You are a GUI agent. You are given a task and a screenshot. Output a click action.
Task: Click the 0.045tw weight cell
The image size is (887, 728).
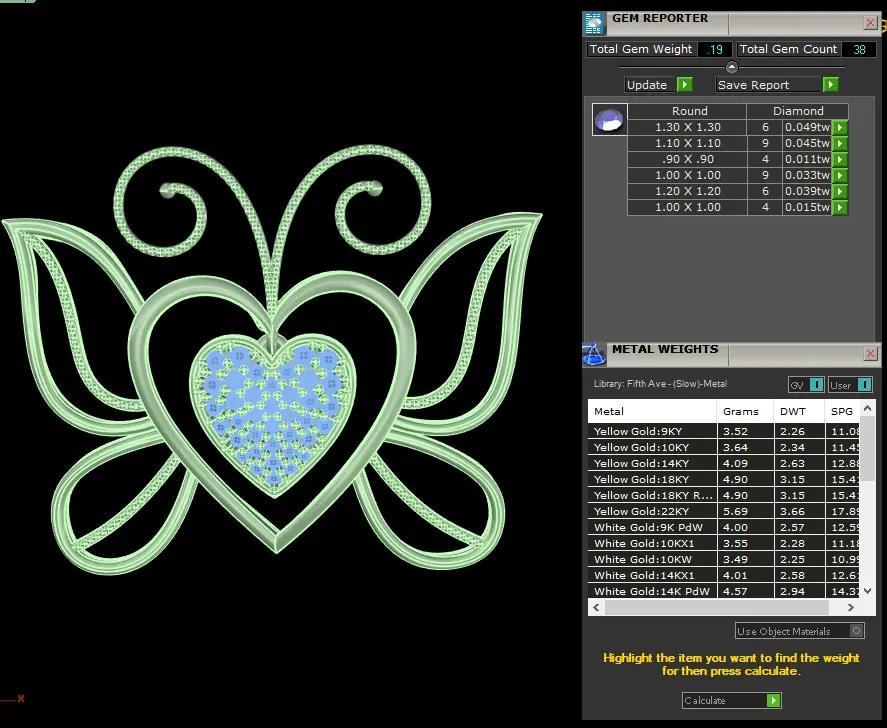pyautogui.click(x=807, y=143)
